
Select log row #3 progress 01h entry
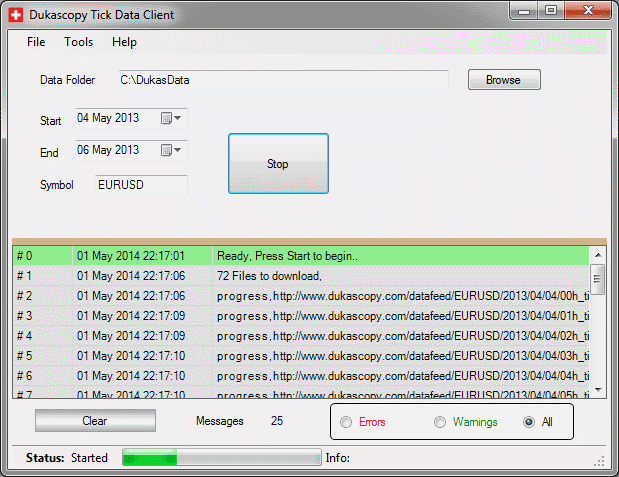[x=301, y=316]
